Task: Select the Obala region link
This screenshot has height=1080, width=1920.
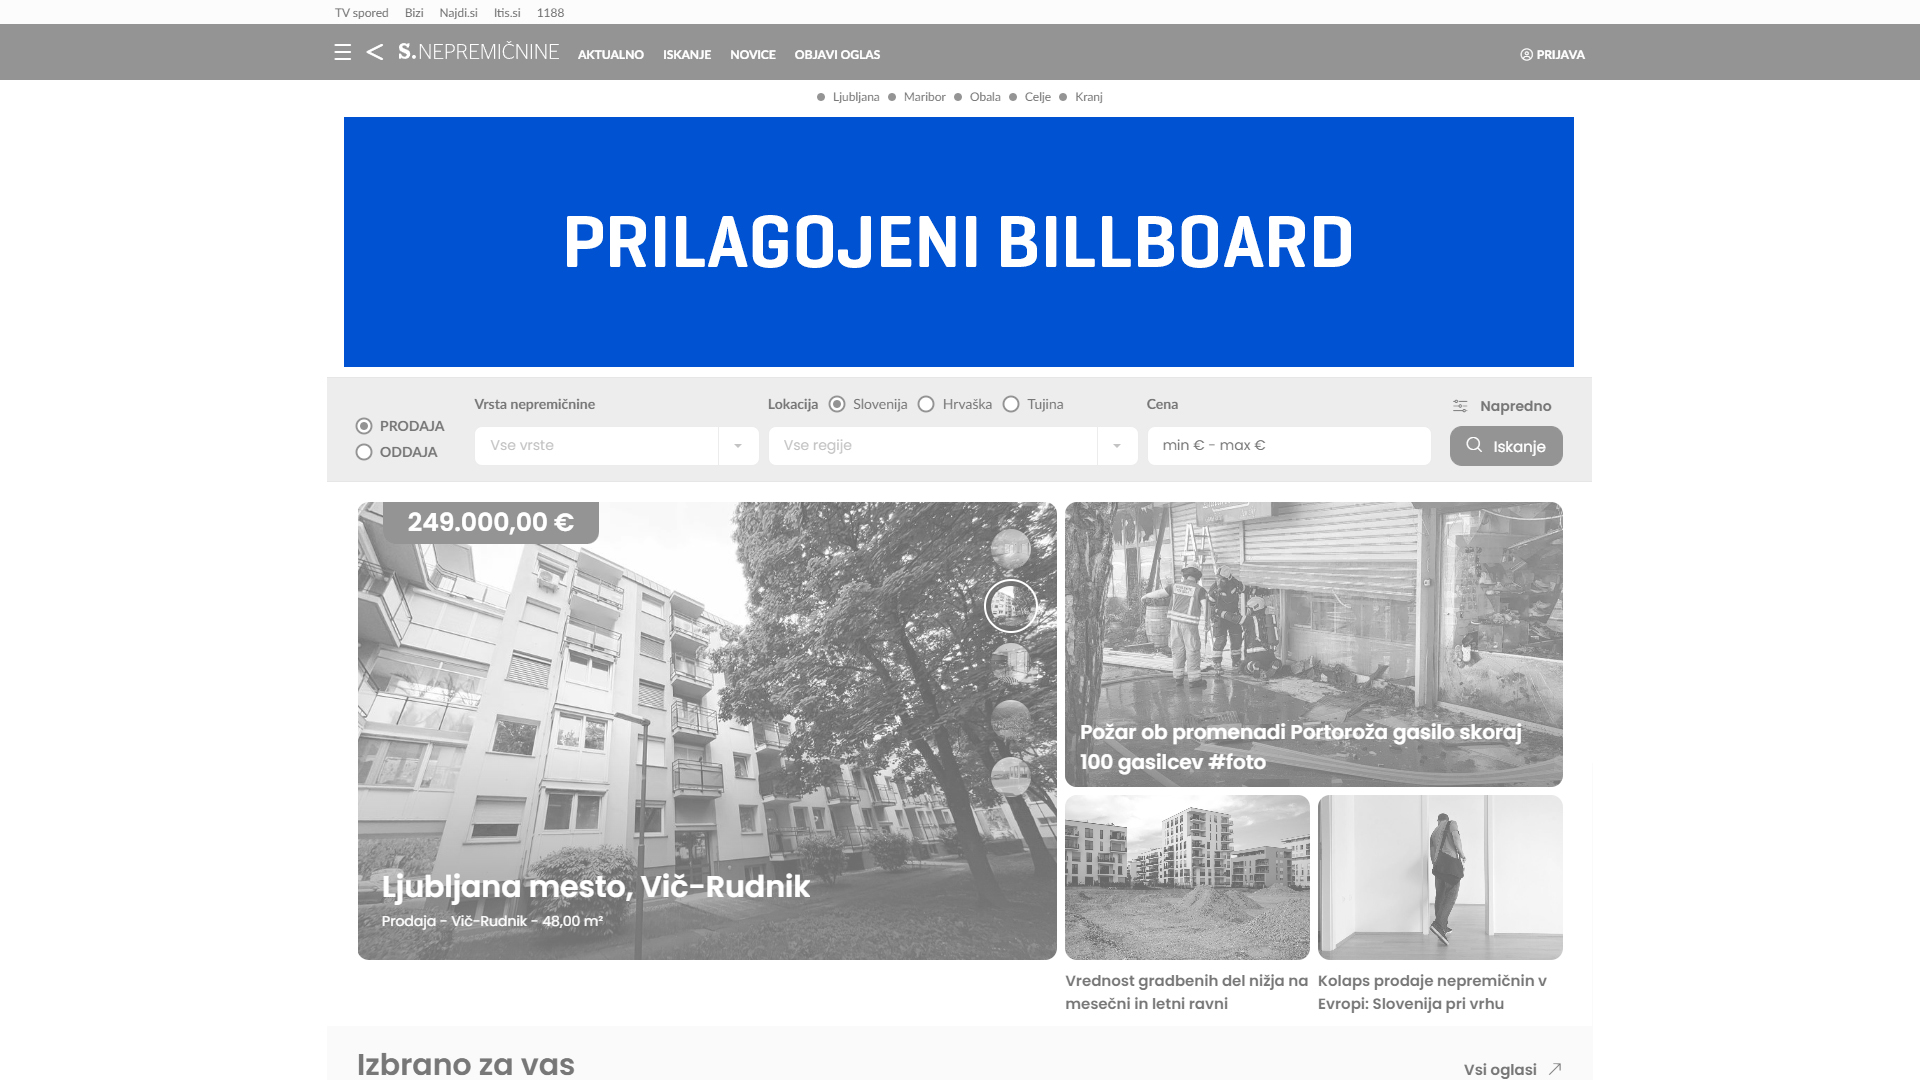Action: pyautogui.click(x=985, y=97)
